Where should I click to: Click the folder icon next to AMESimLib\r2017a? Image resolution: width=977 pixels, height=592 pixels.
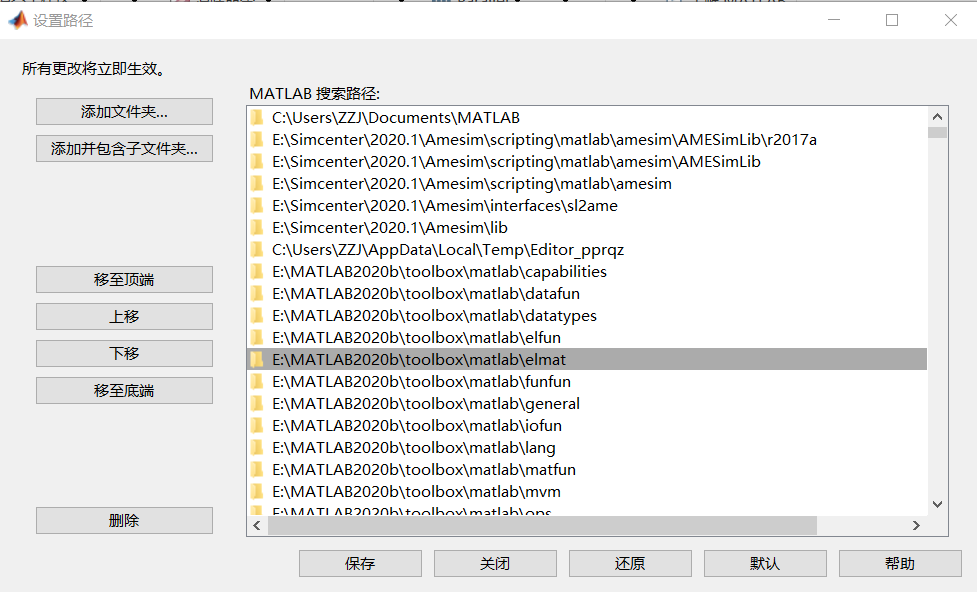257,139
